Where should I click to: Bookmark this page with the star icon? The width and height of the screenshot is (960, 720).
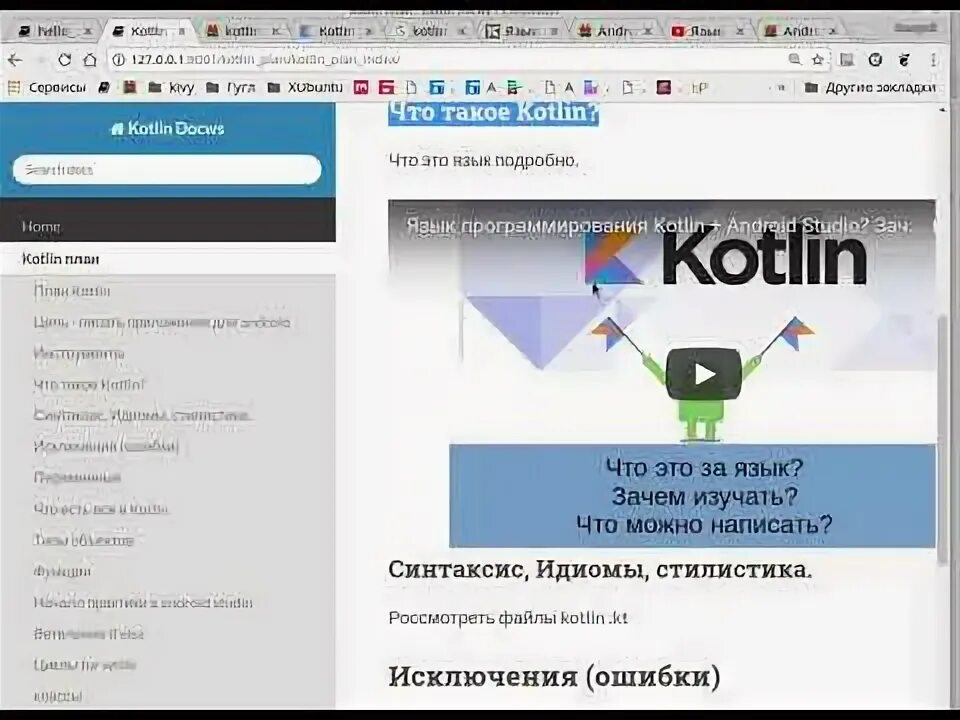817,59
